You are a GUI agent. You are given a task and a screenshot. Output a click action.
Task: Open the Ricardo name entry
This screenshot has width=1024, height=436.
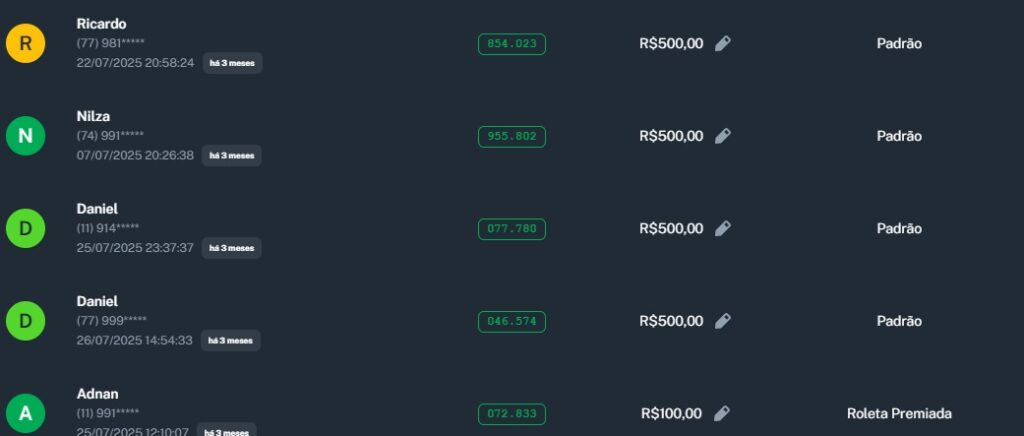click(101, 24)
